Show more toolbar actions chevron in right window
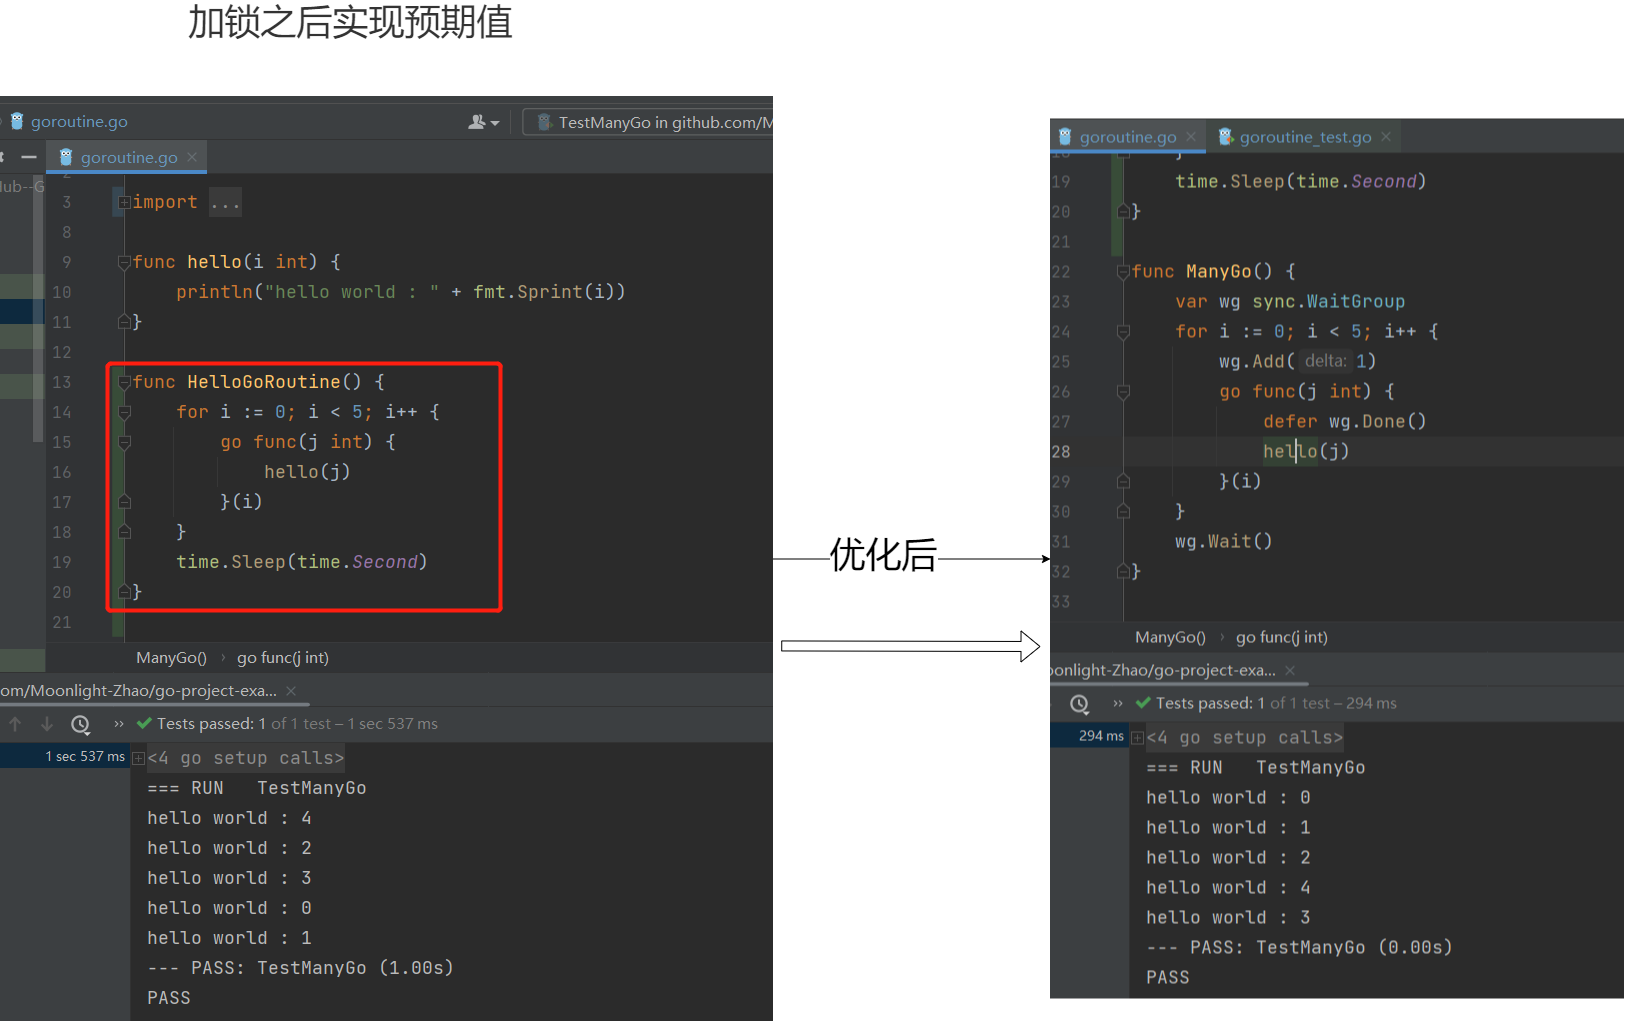1625x1022 pixels. (x=1118, y=704)
